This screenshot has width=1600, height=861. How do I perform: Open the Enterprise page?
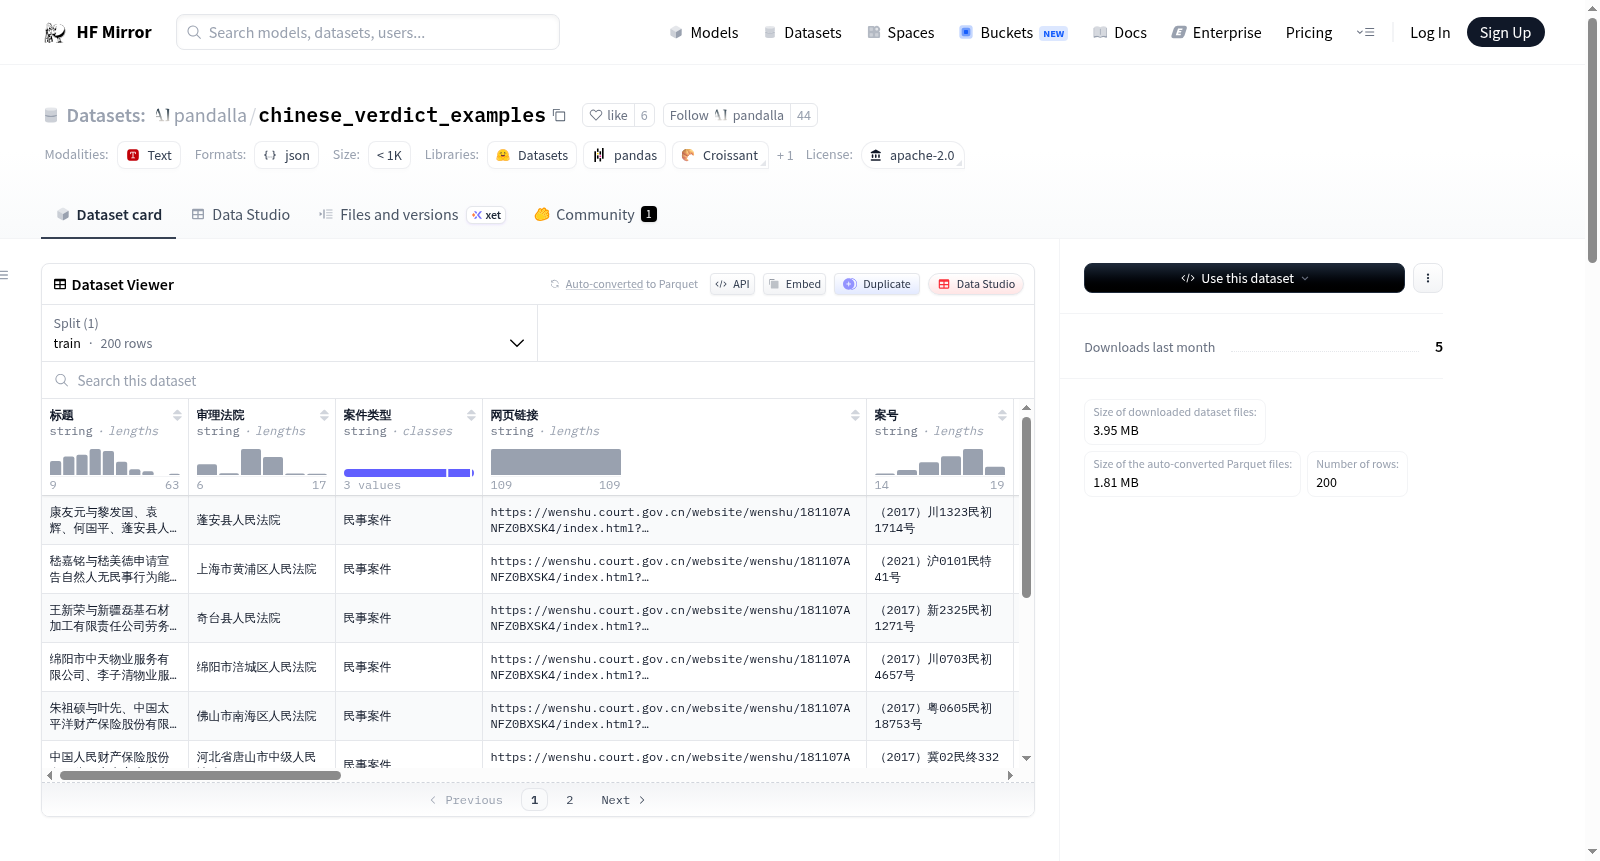pyautogui.click(x=1216, y=33)
